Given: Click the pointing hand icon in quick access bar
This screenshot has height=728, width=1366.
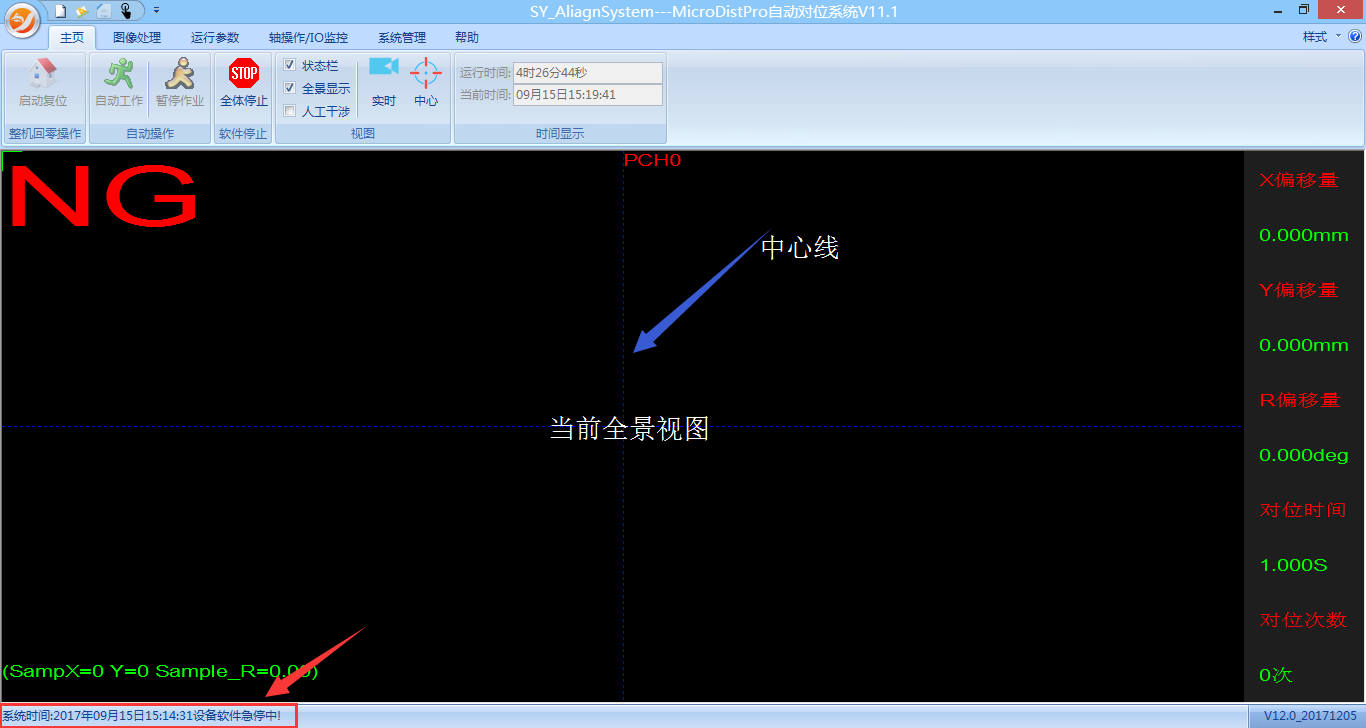Looking at the screenshot, I should [126, 10].
